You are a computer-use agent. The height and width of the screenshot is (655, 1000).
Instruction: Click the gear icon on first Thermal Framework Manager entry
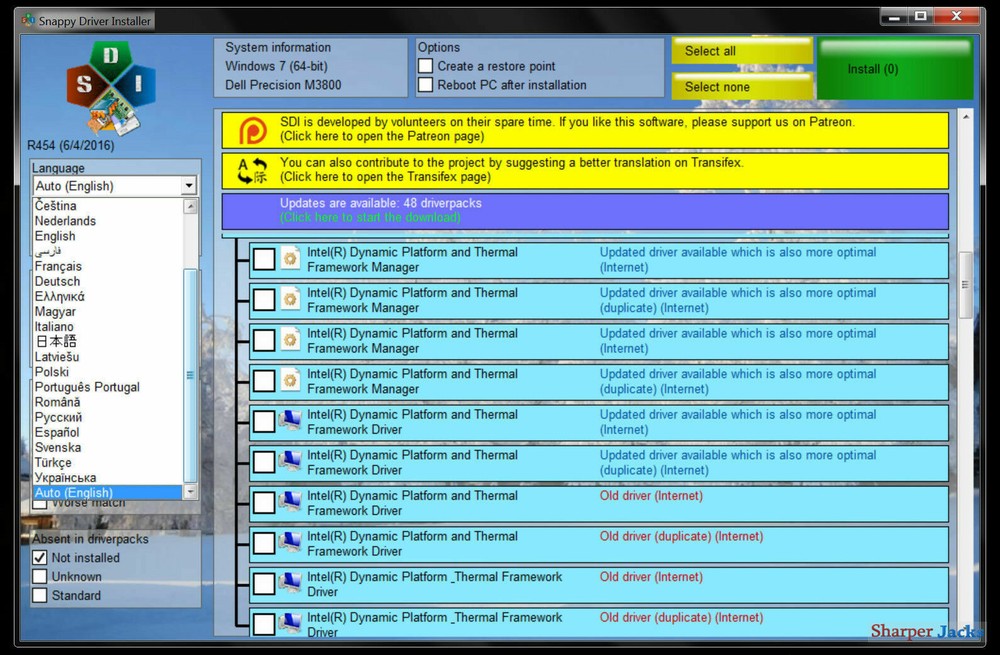(x=288, y=259)
